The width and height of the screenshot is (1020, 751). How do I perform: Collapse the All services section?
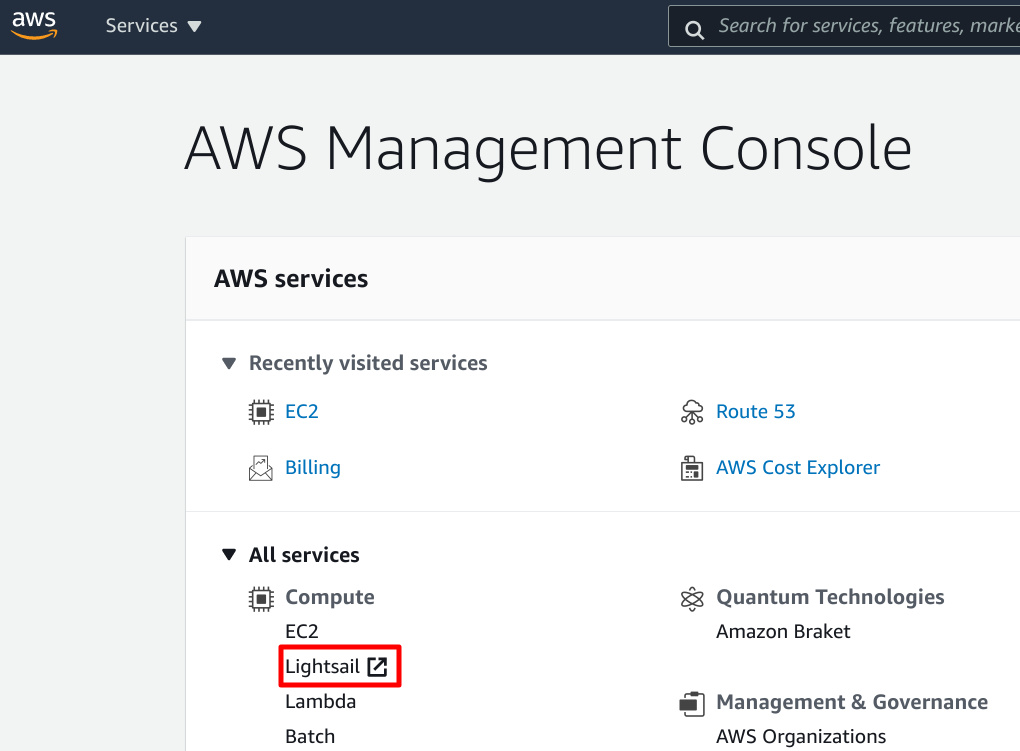click(x=229, y=554)
